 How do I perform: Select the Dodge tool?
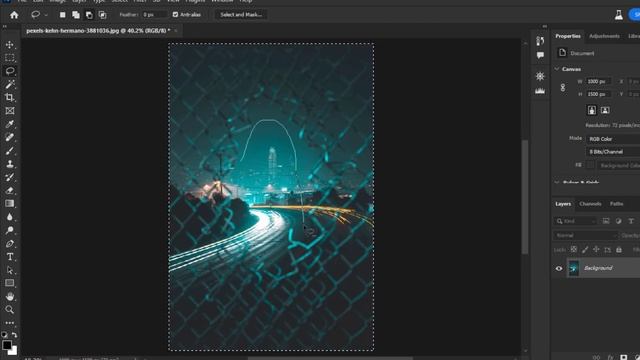click(10, 230)
